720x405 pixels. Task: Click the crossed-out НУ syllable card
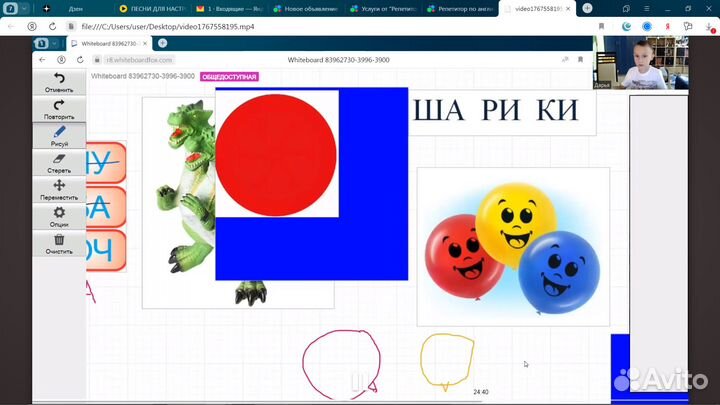(x=106, y=163)
